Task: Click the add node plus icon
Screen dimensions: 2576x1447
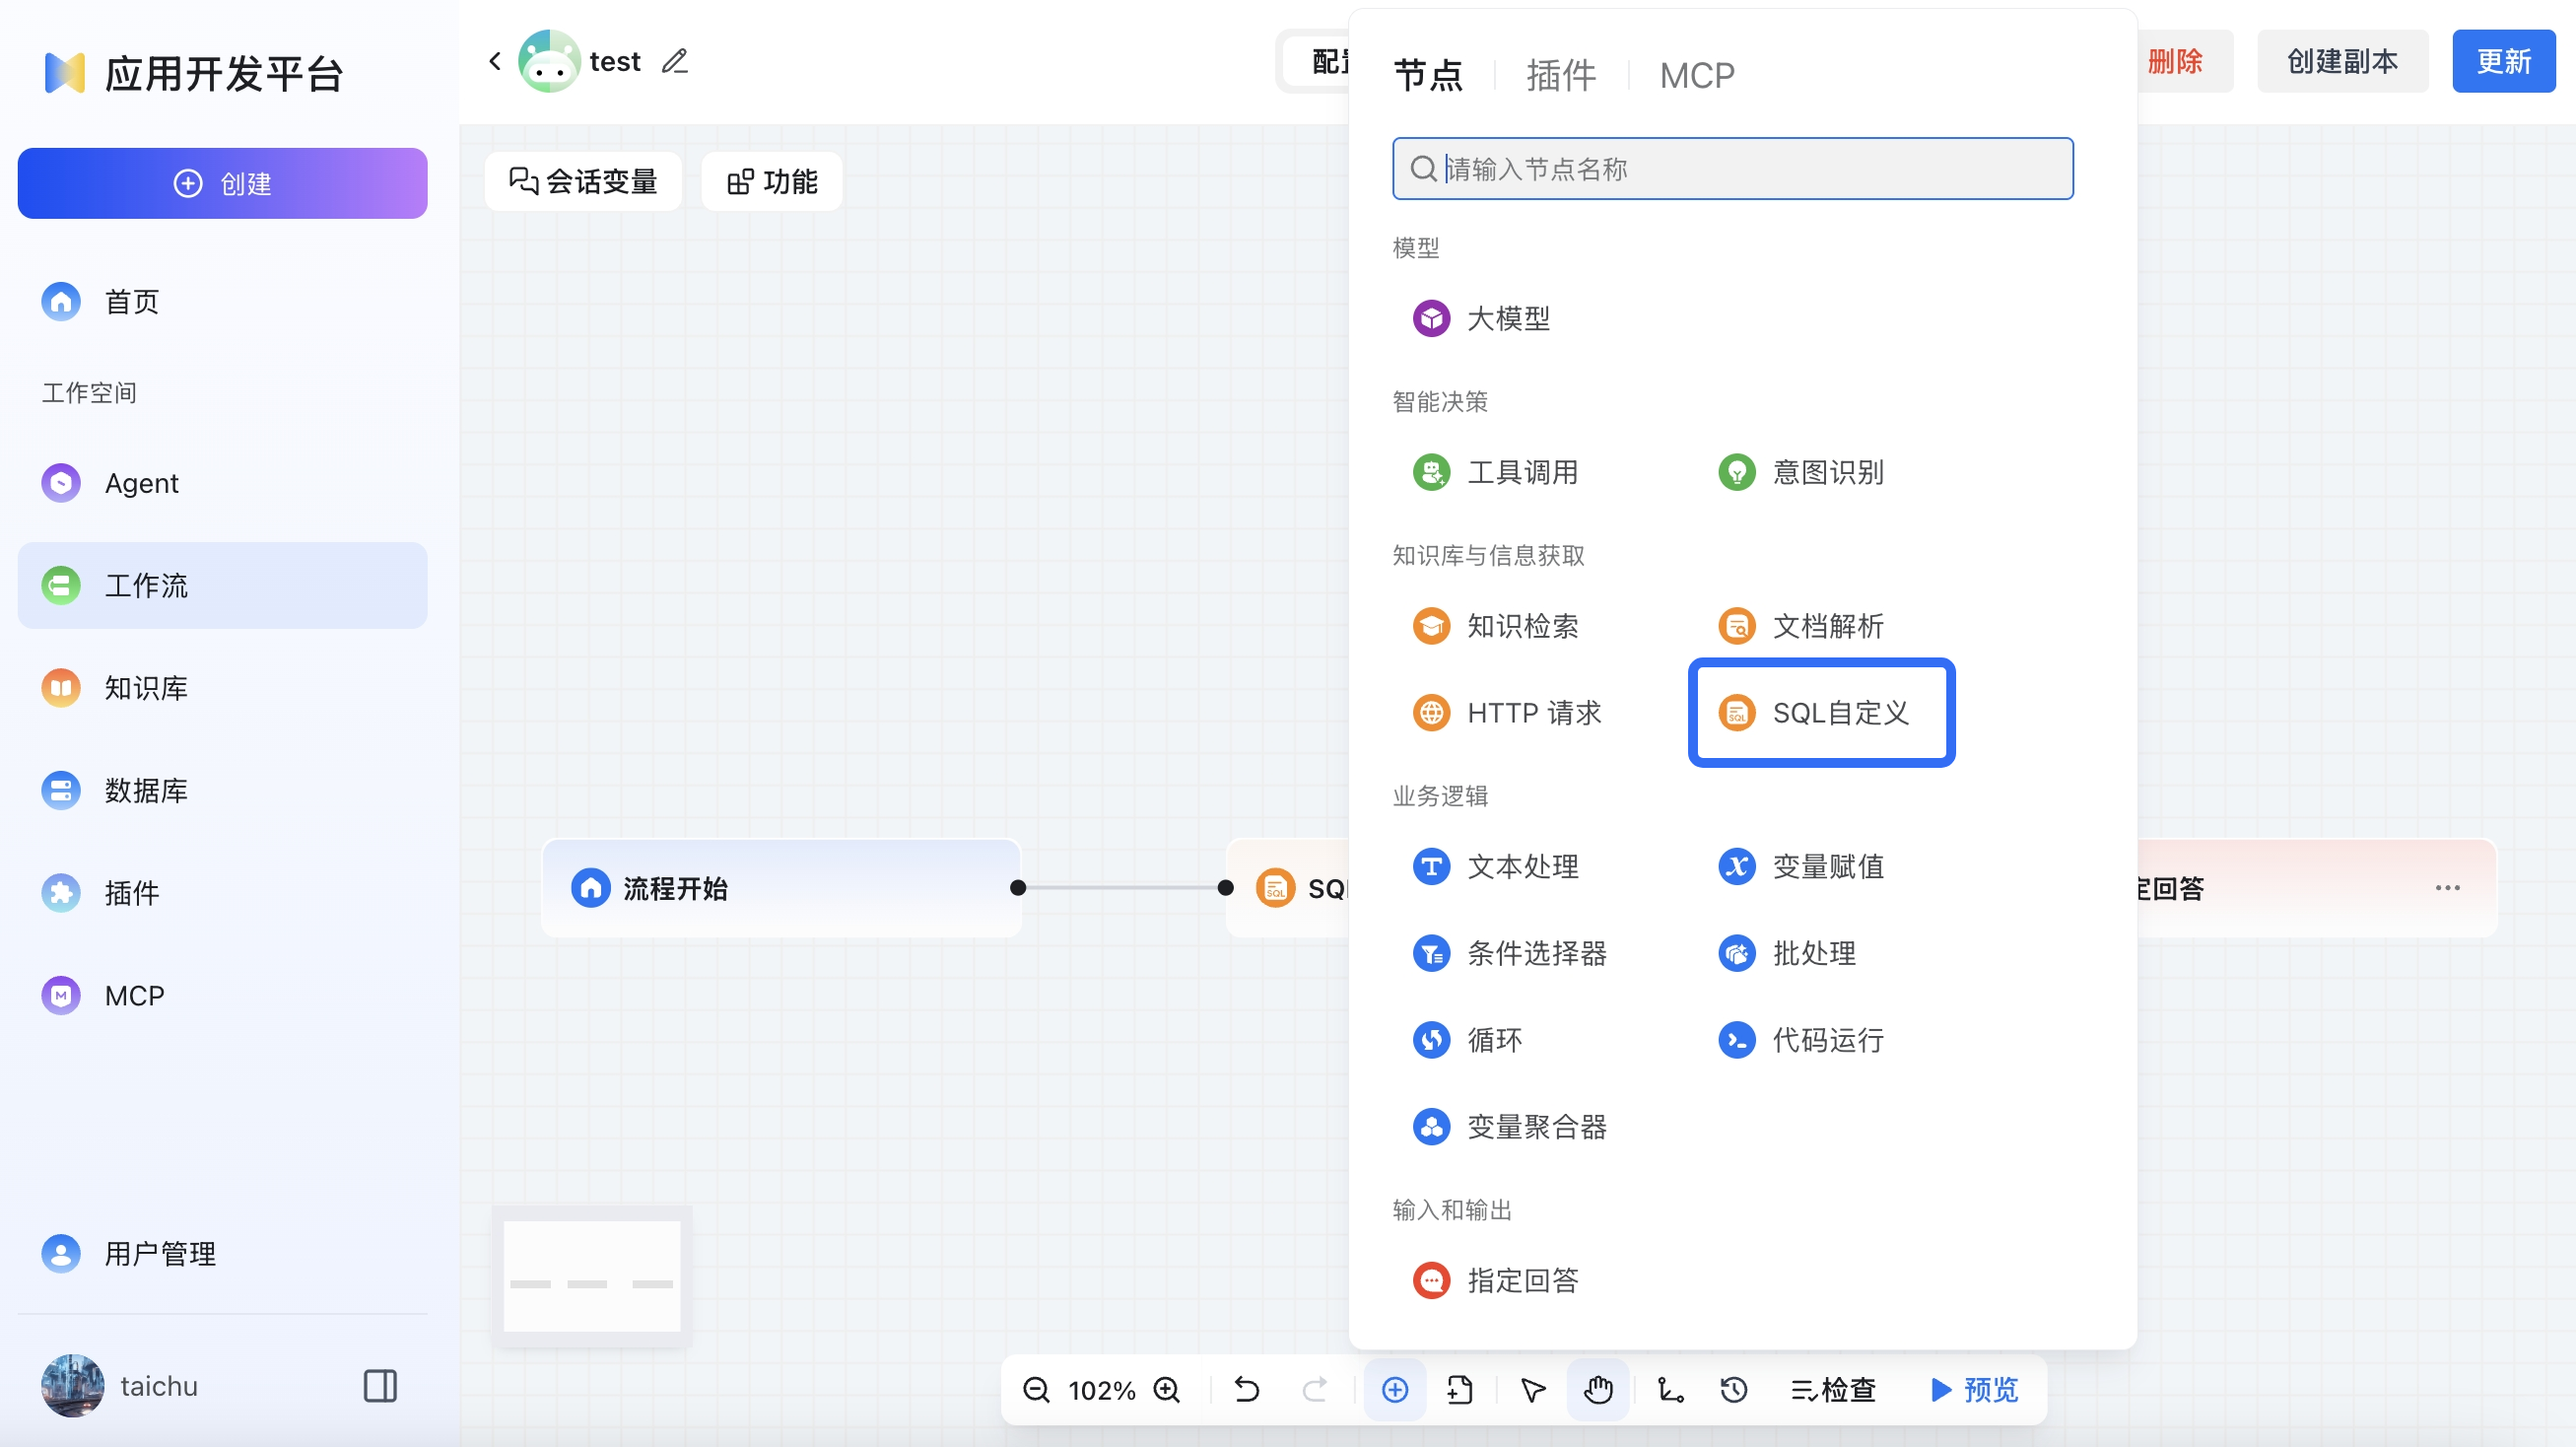Action: click(1395, 1389)
